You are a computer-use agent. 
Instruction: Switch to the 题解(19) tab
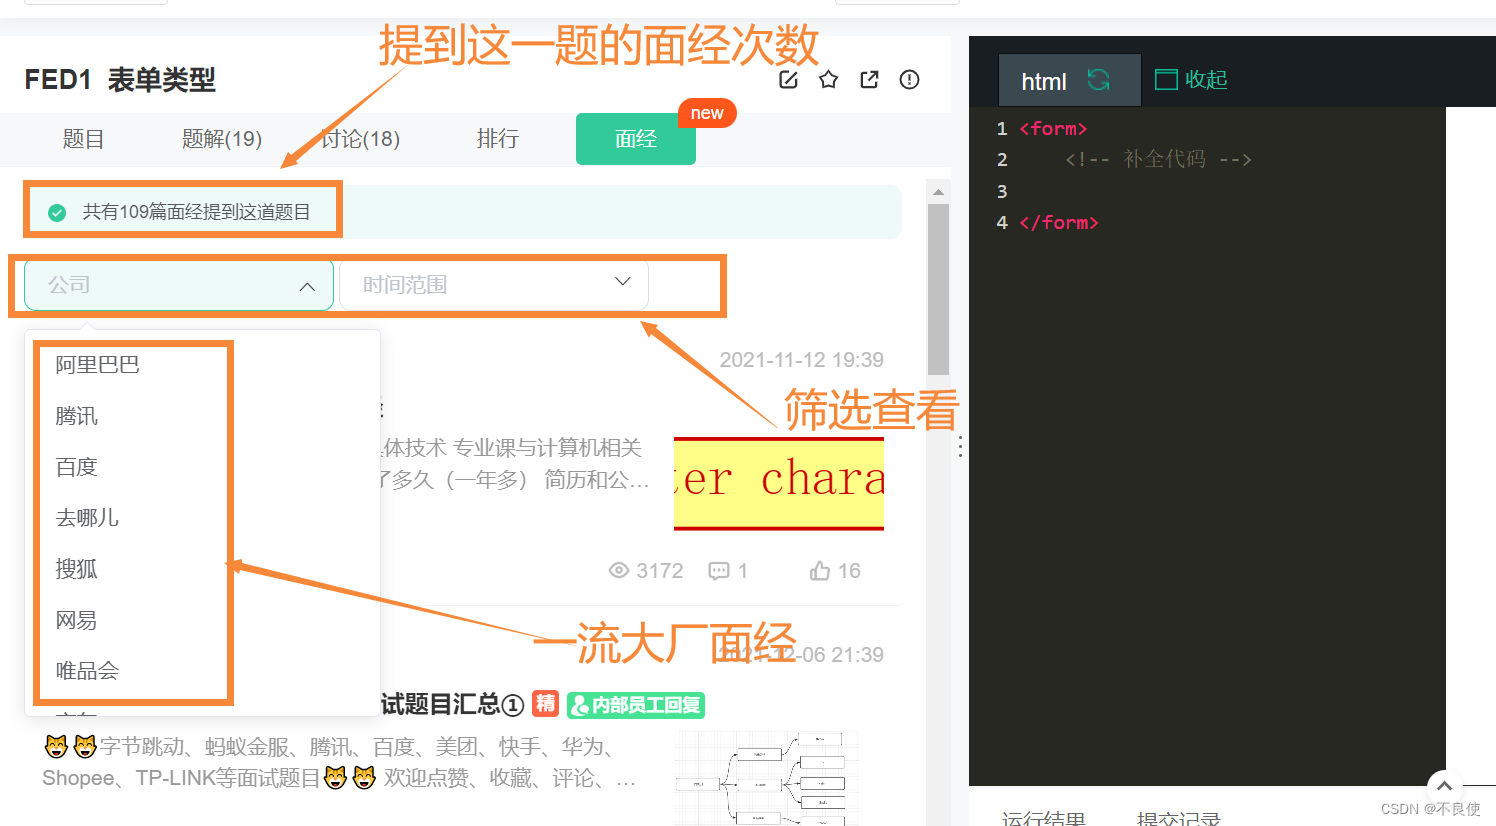click(221, 140)
